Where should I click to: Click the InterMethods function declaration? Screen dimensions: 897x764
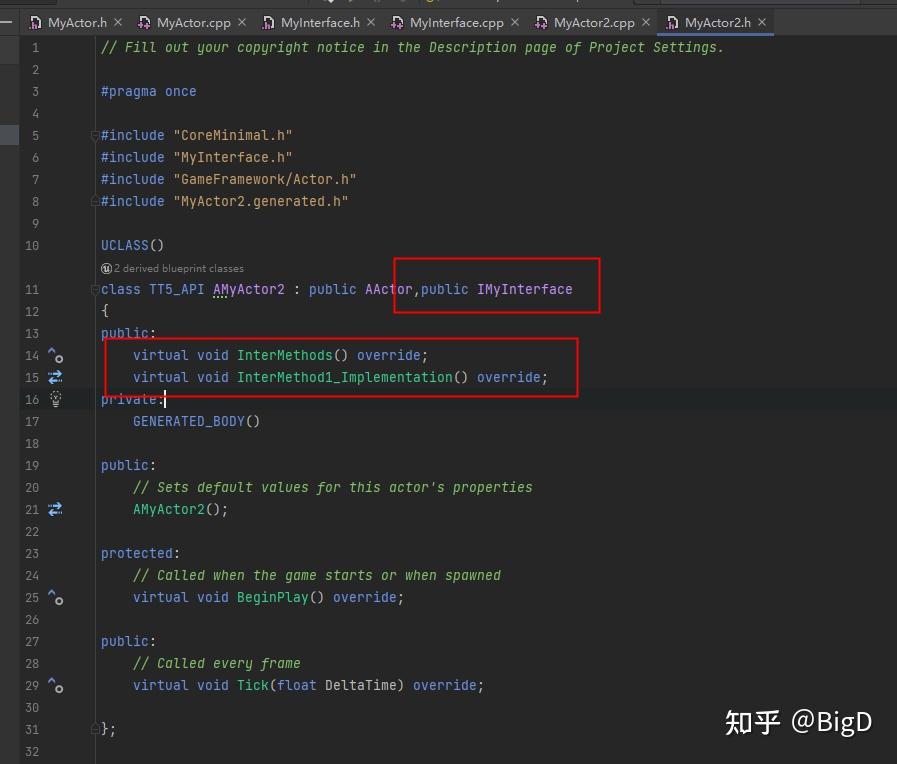pyautogui.click(x=284, y=356)
